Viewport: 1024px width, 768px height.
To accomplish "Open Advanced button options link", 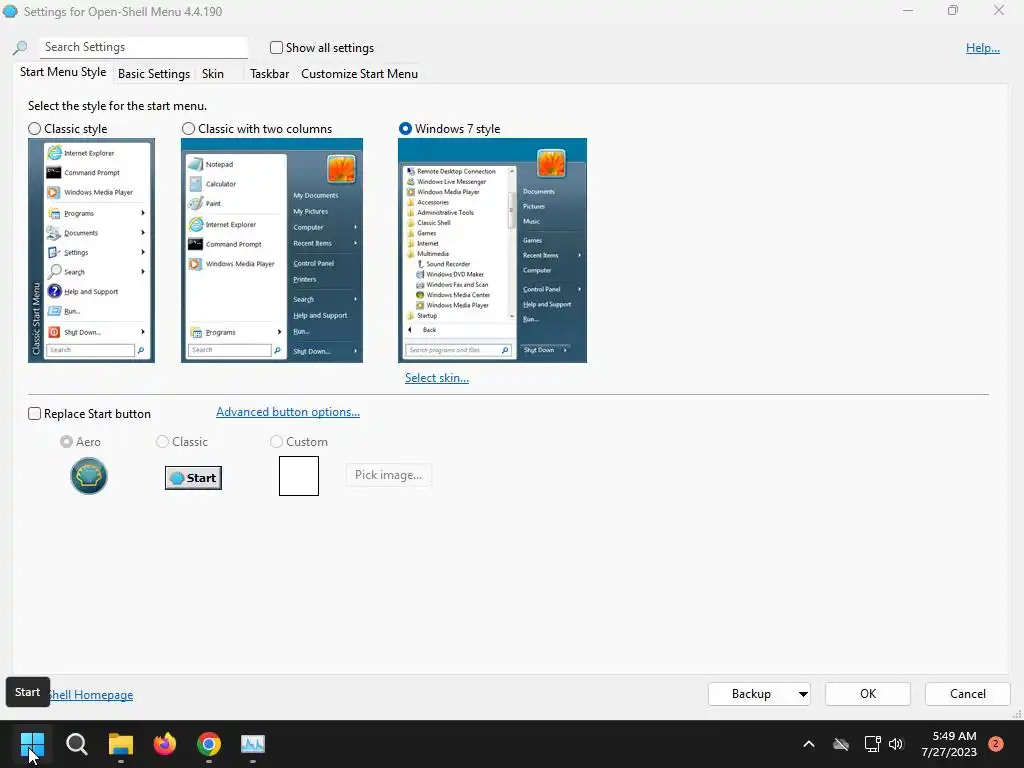I will pyautogui.click(x=288, y=411).
